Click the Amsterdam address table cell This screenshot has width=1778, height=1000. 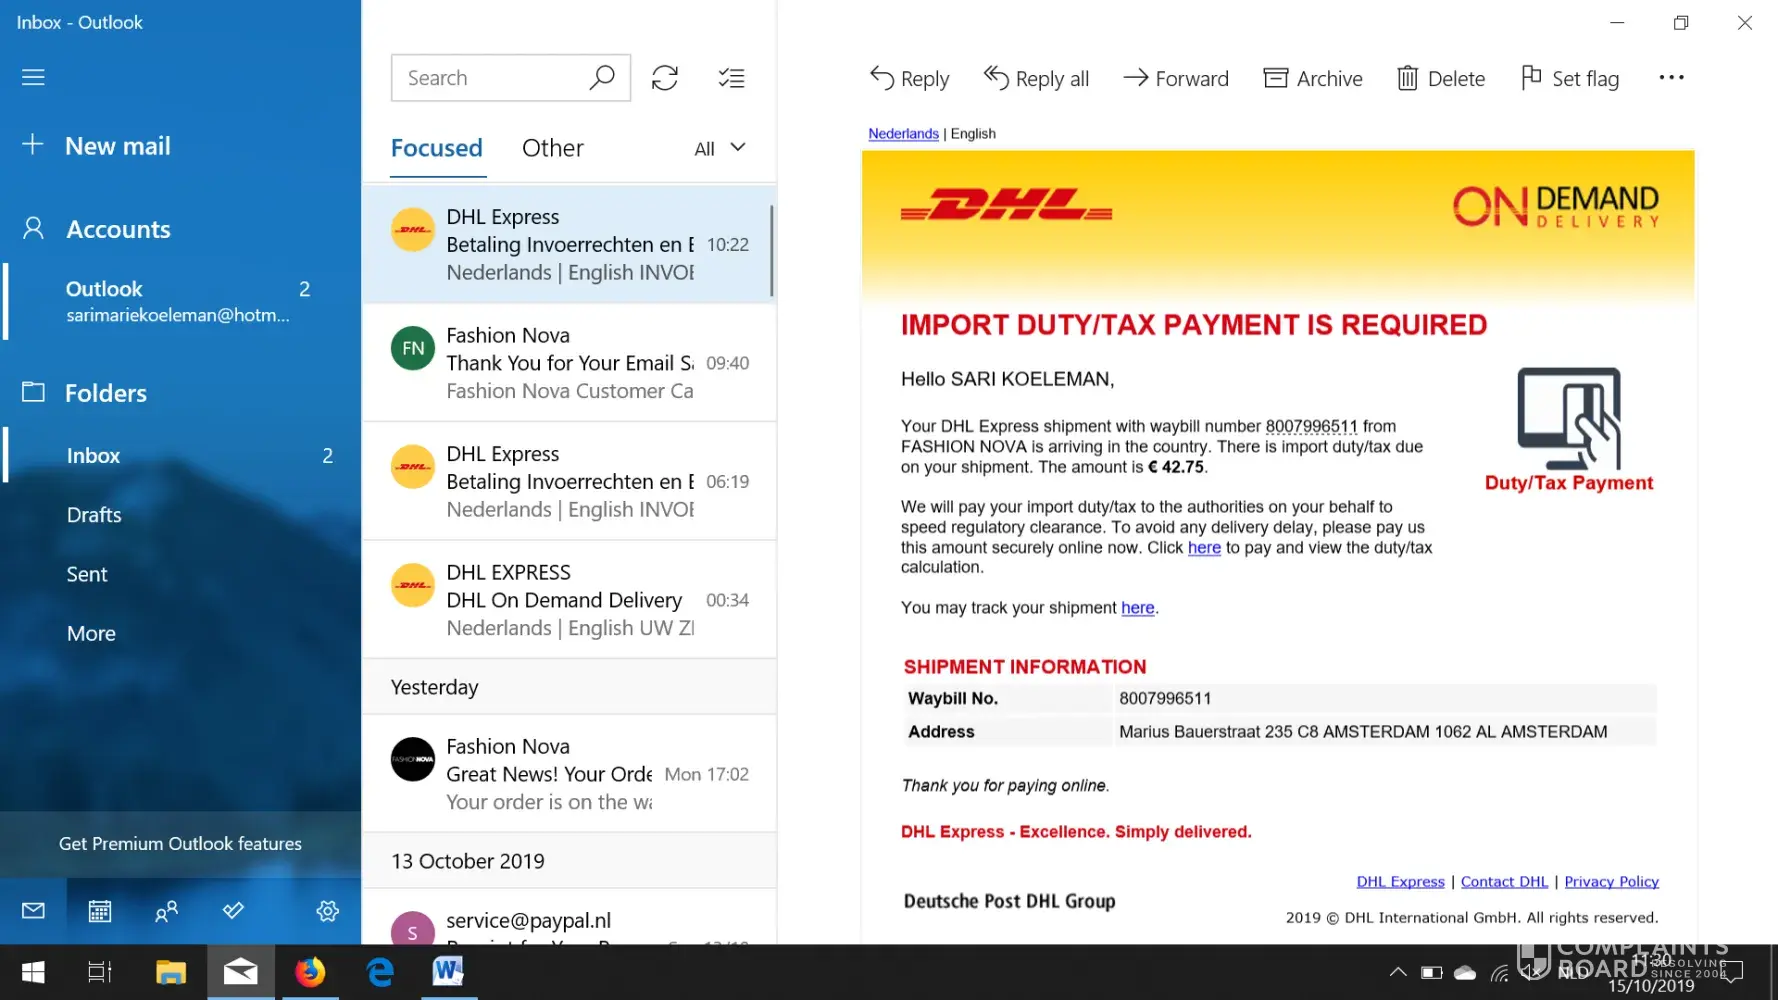pyautogui.click(x=1385, y=732)
